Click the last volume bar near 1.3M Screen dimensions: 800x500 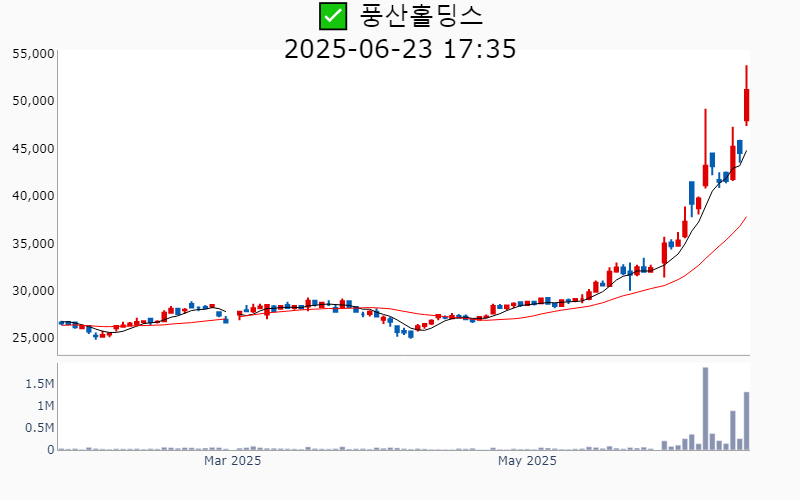pyautogui.click(x=746, y=421)
